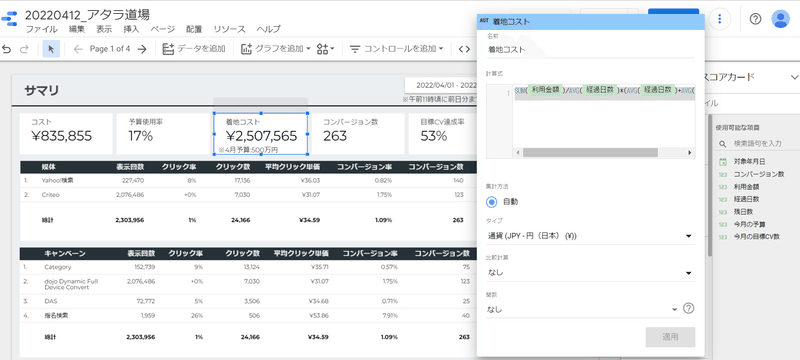The width and height of the screenshot is (800, 360).
Task: Go to next page arrow
Action: (x=142, y=49)
